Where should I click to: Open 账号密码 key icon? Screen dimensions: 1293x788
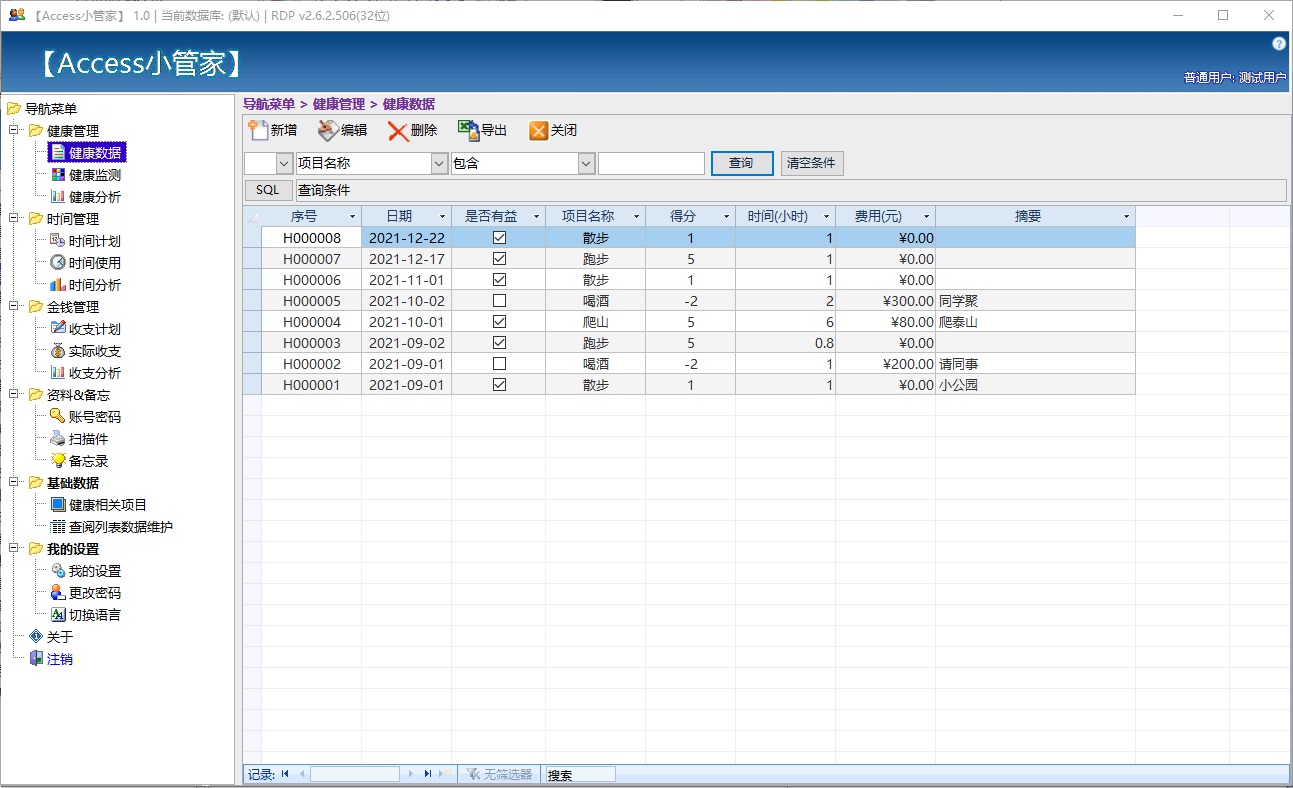pos(58,417)
